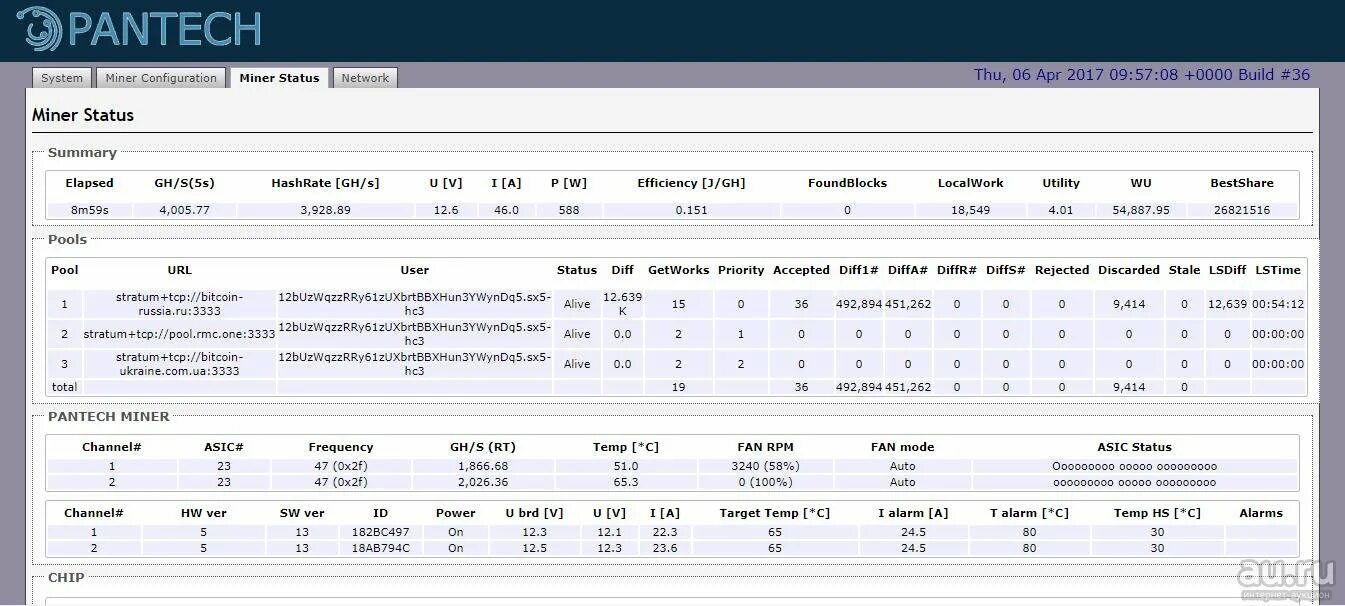Click the WU value 54,887.95
The width and height of the screenshot is (1345, 606).
(x=1141, y=210)
